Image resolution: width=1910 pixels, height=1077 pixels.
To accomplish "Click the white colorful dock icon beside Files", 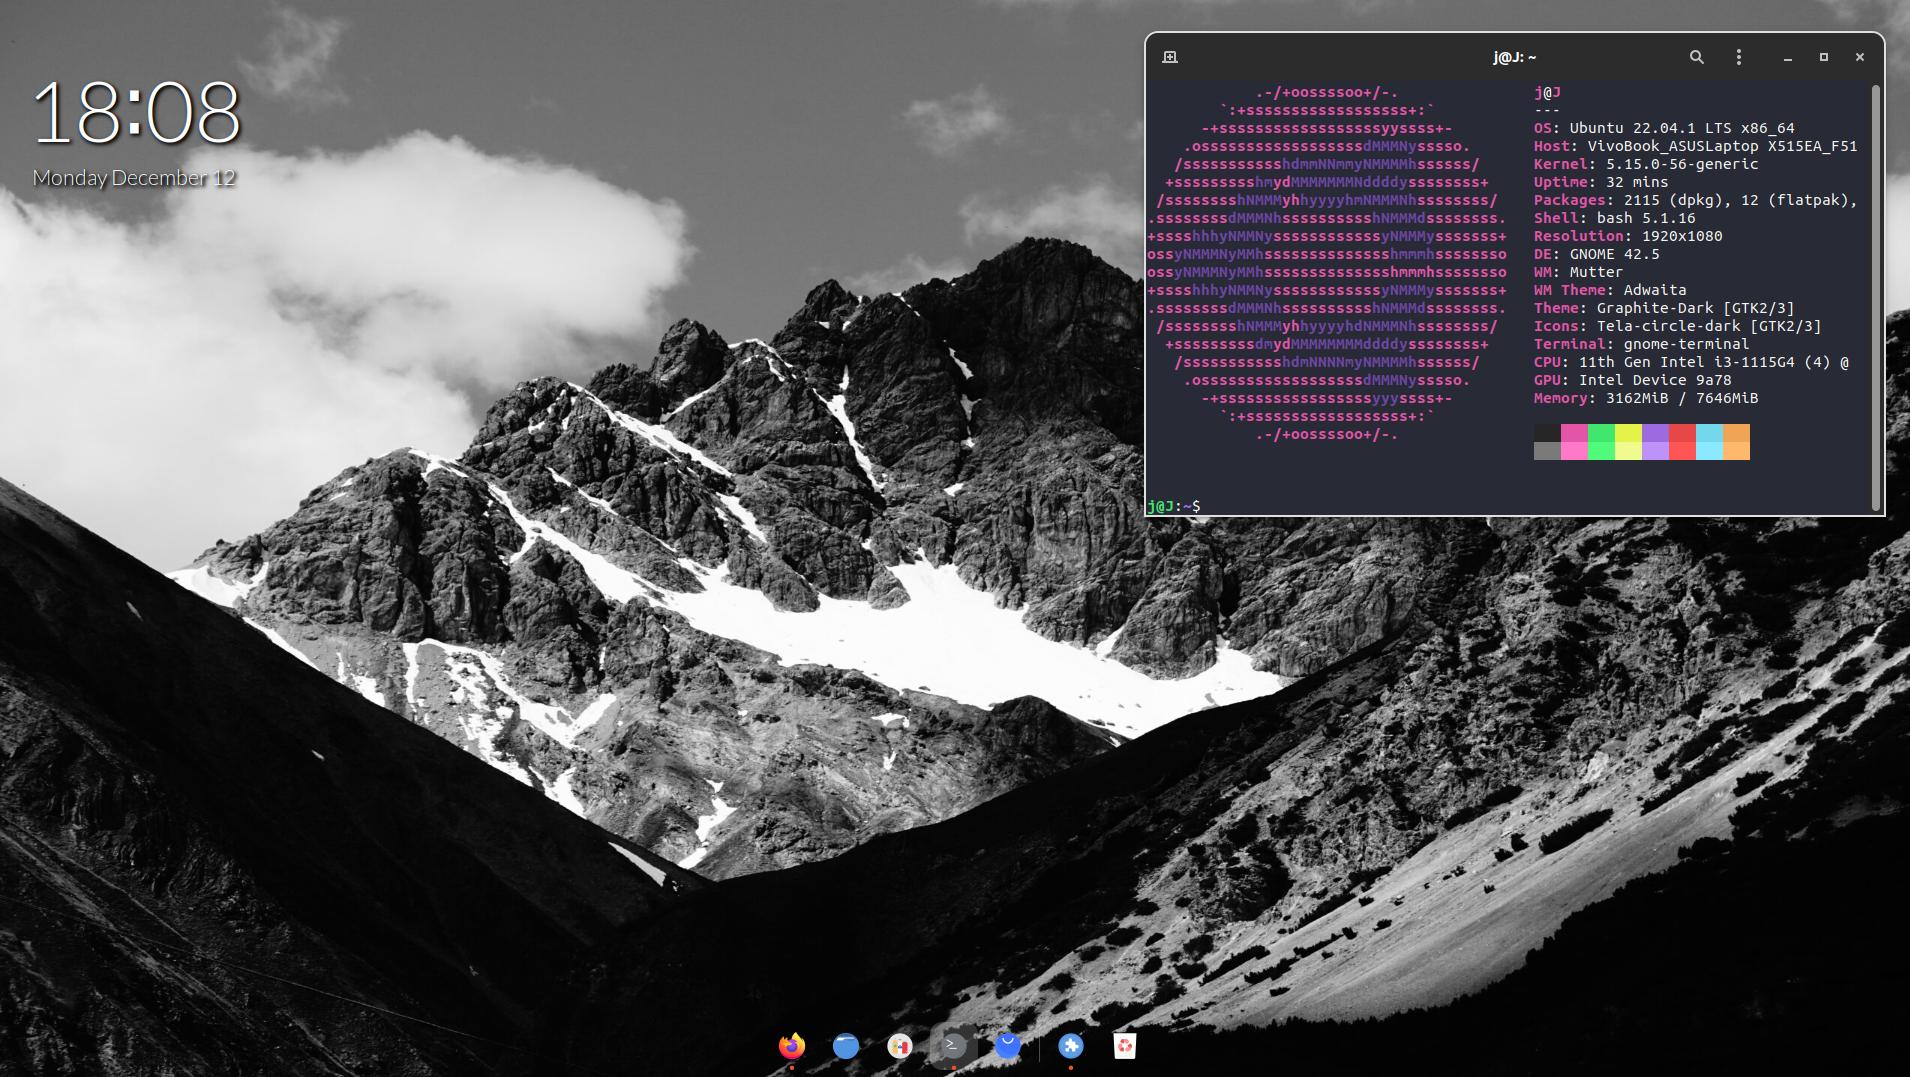I will tap(900, 1046).
